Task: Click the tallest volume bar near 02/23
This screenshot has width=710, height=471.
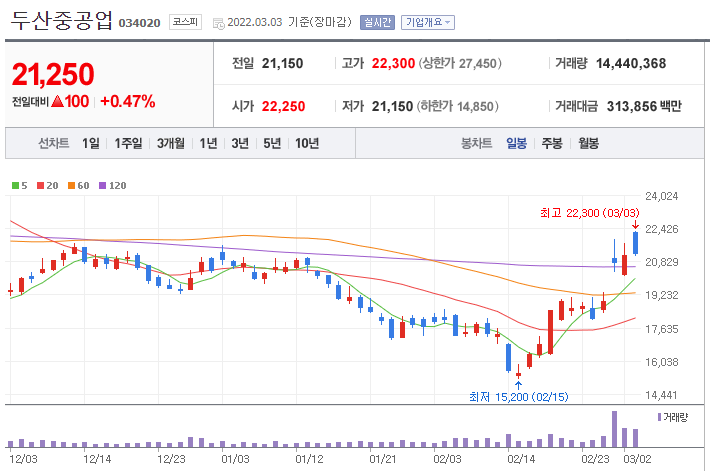Action: pos(614,429)
